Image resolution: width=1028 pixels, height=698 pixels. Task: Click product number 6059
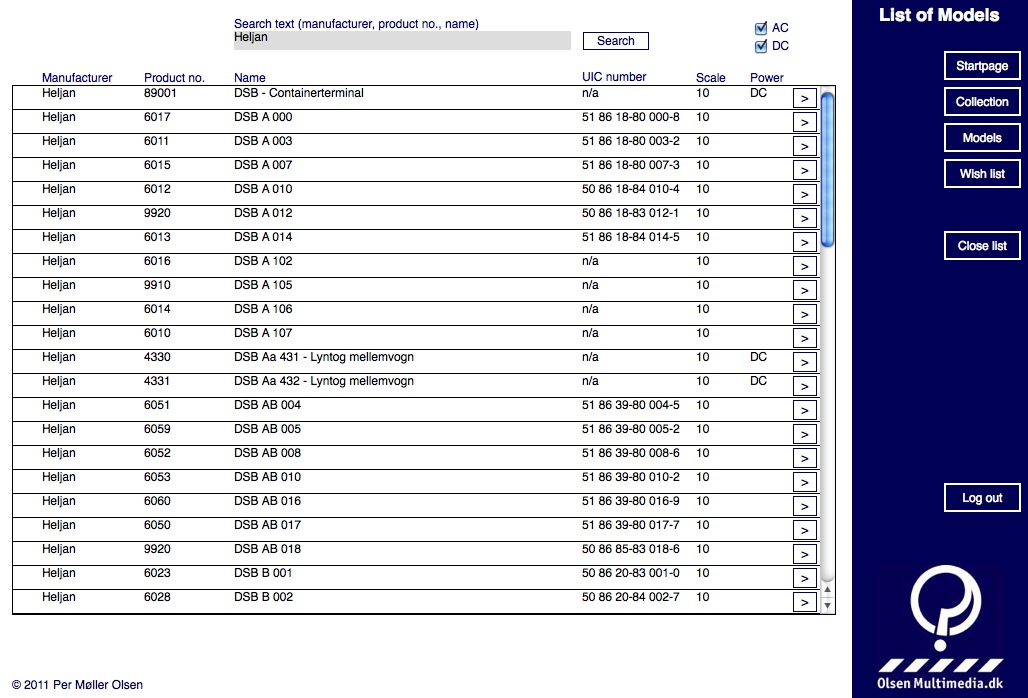click(x=157, y=429)
